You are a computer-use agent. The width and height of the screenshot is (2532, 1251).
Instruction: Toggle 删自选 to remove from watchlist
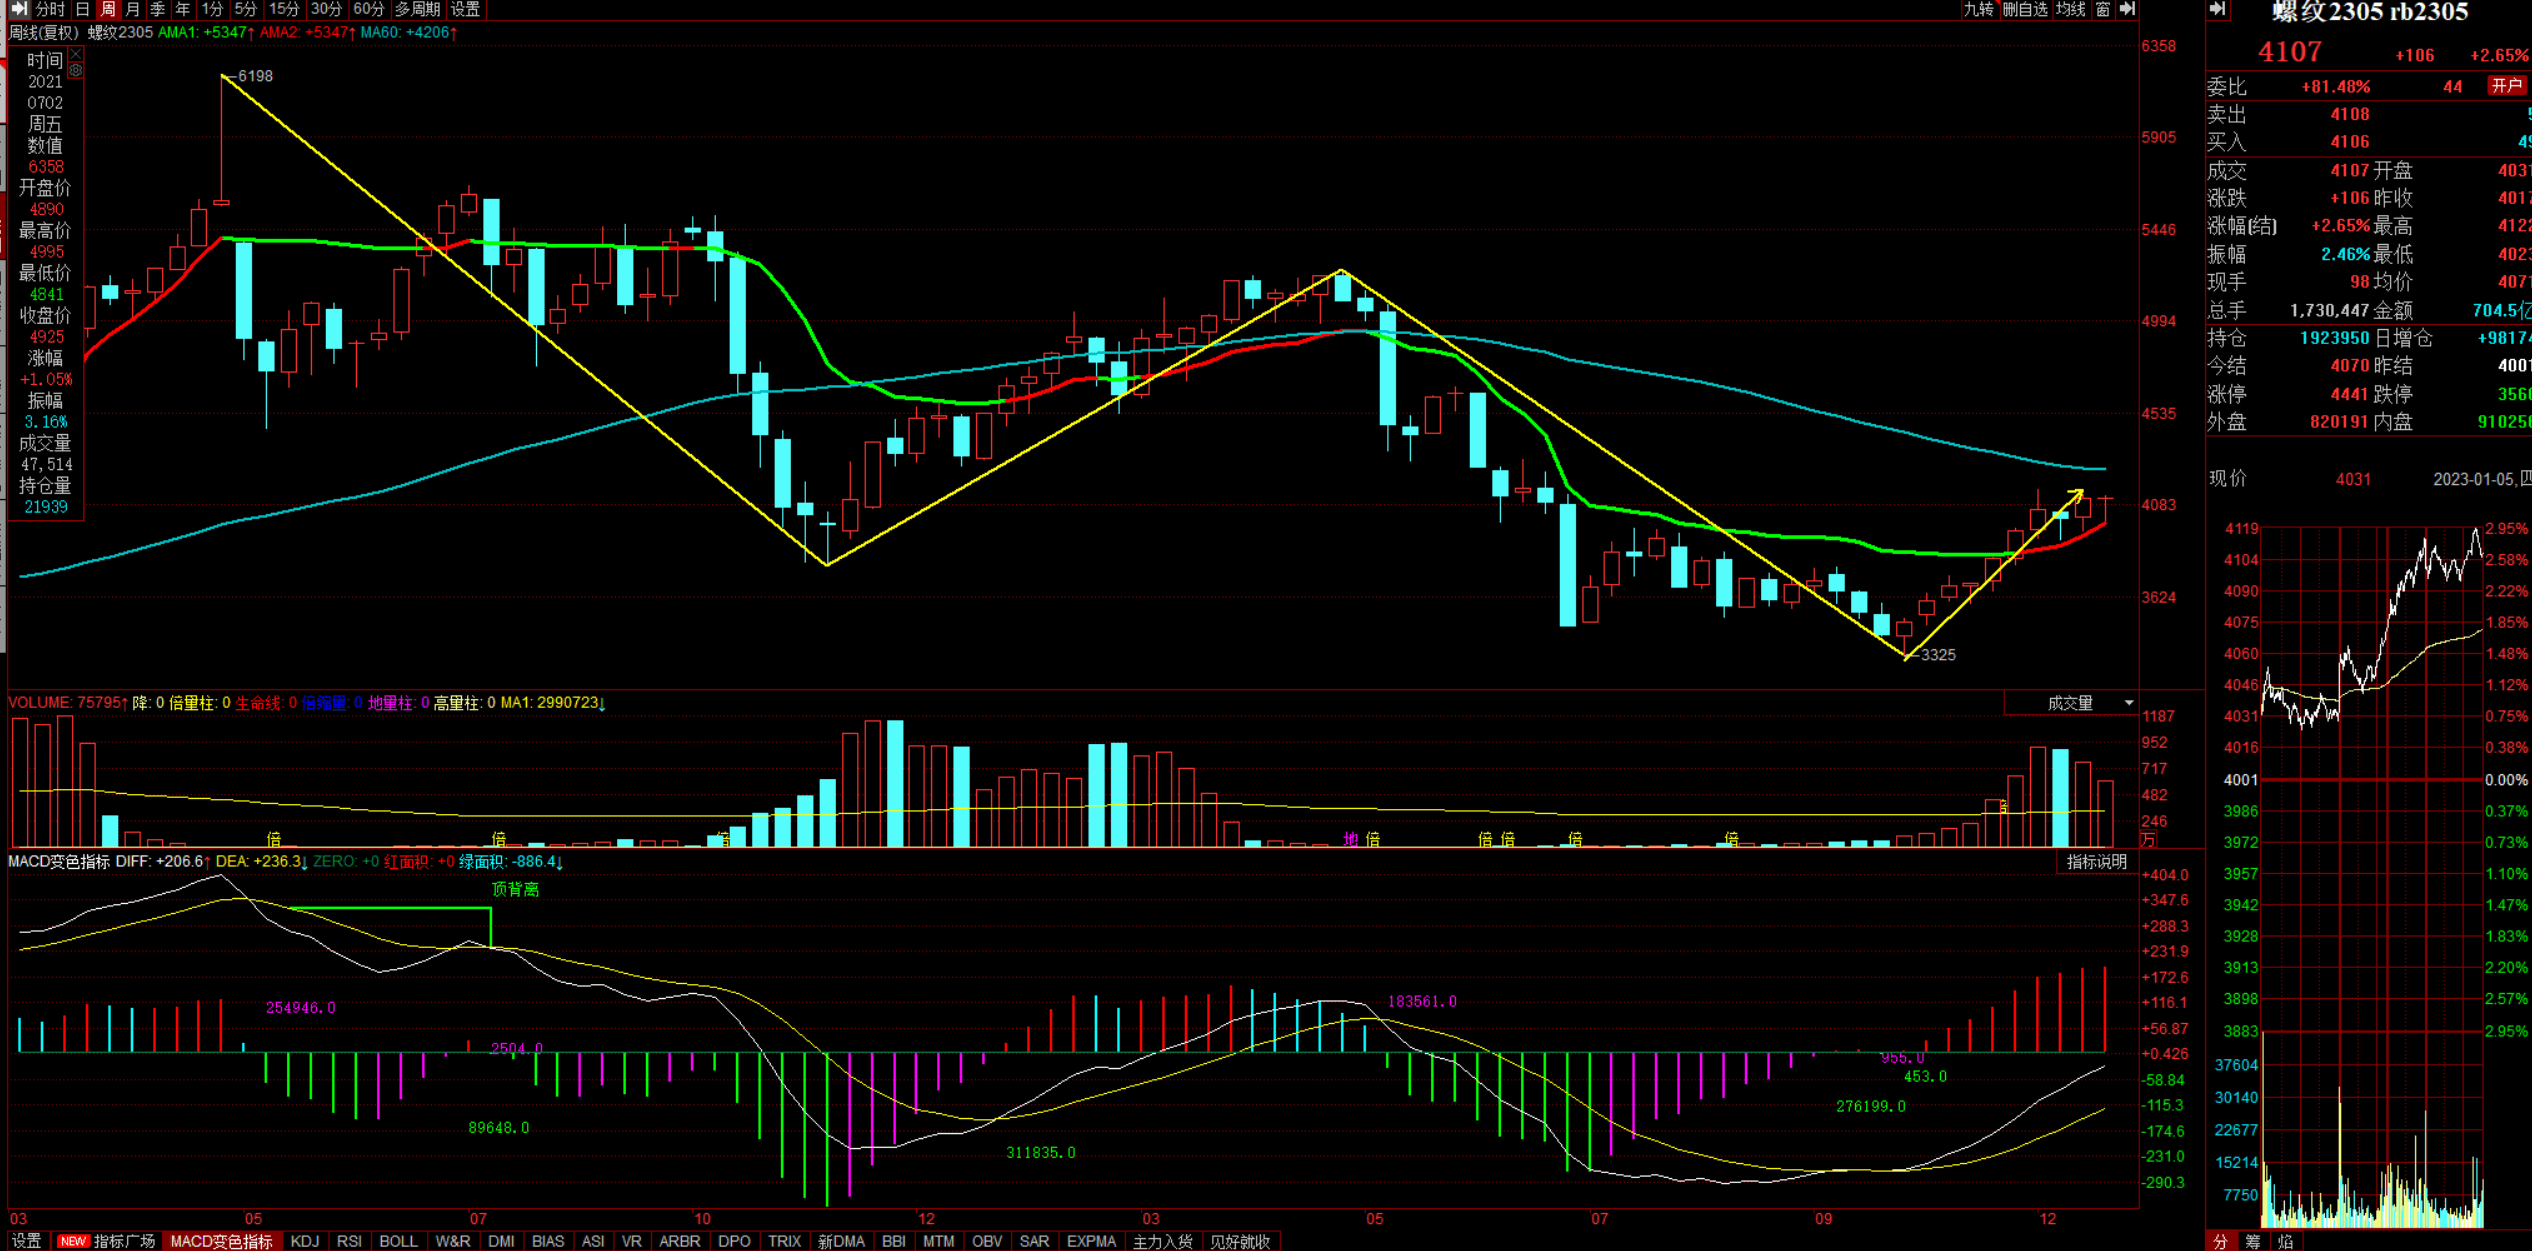2026,9
